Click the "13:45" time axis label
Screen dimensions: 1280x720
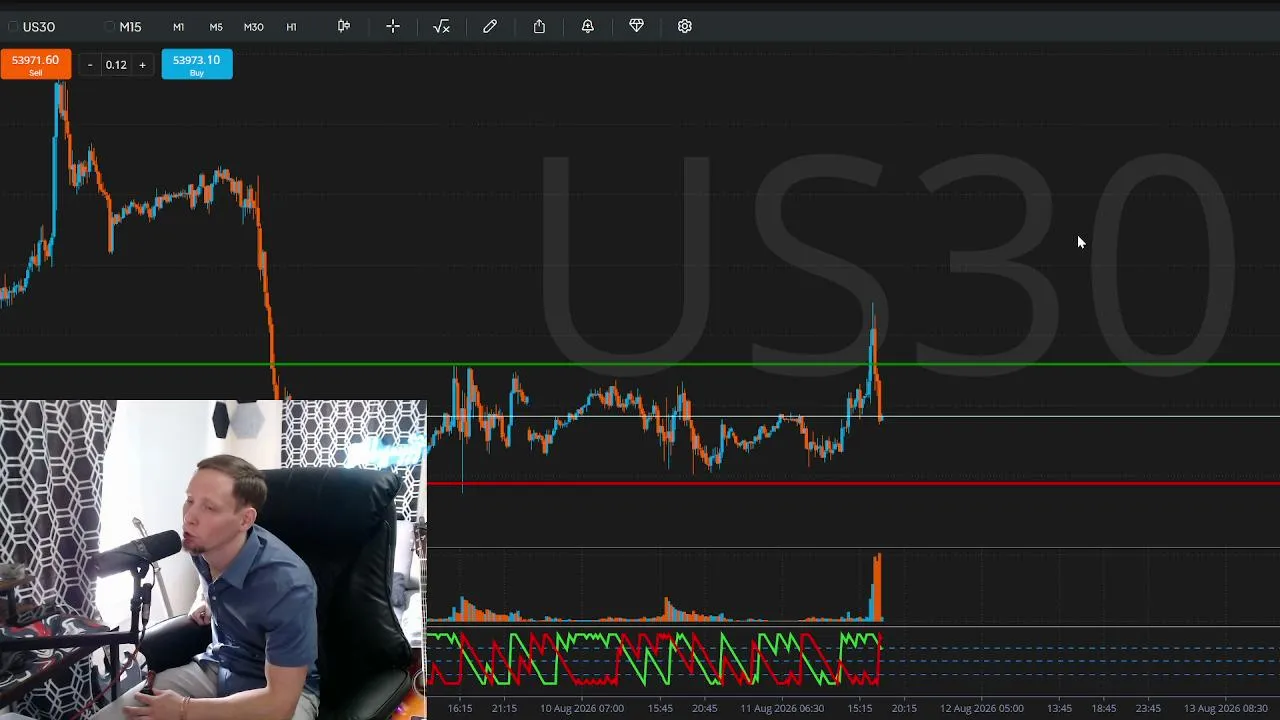1059,708
